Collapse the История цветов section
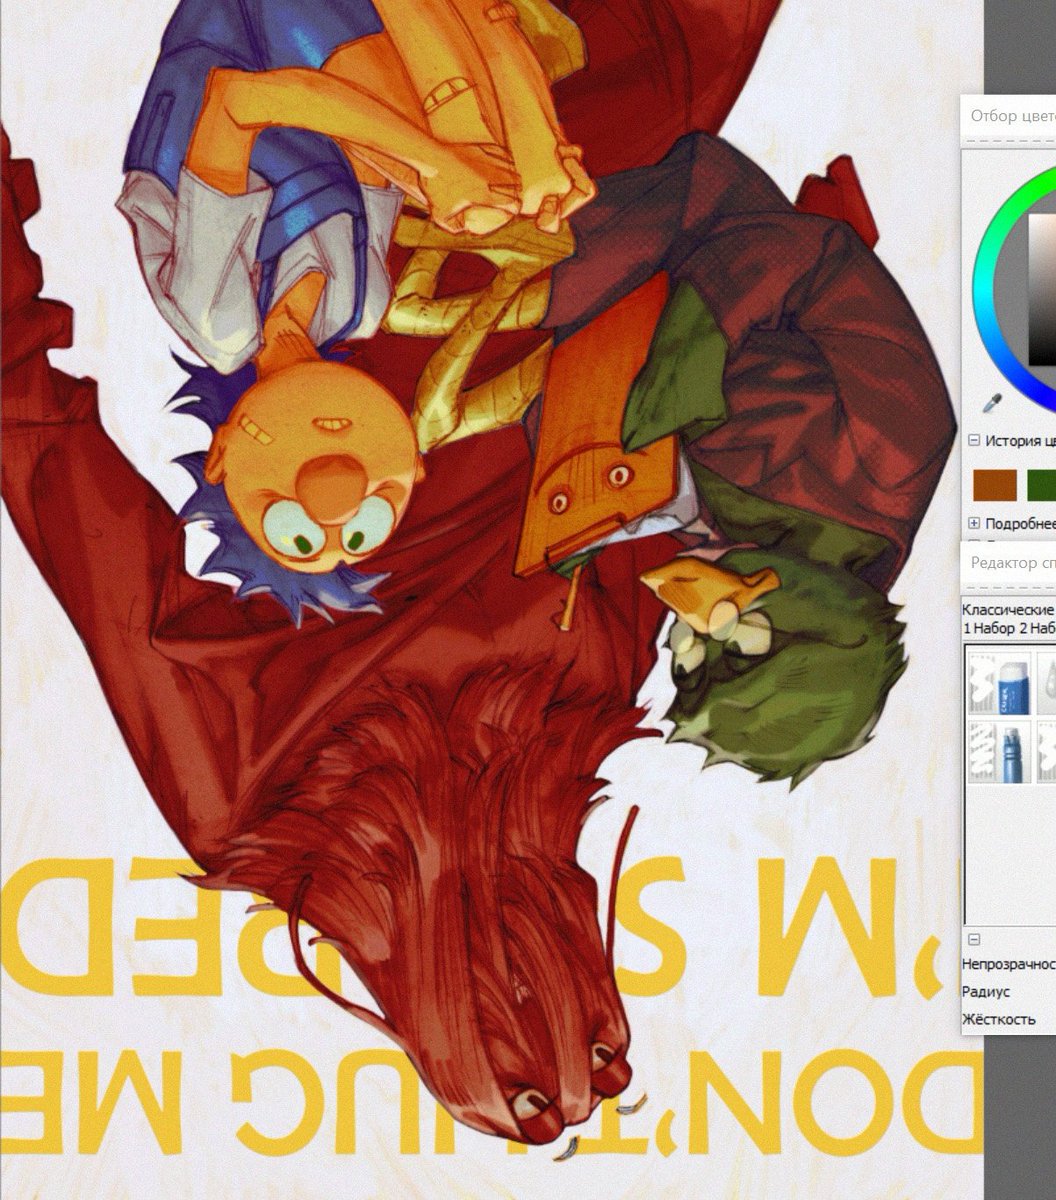Viewport: 1056px width, 1200px height. [973, 440]
